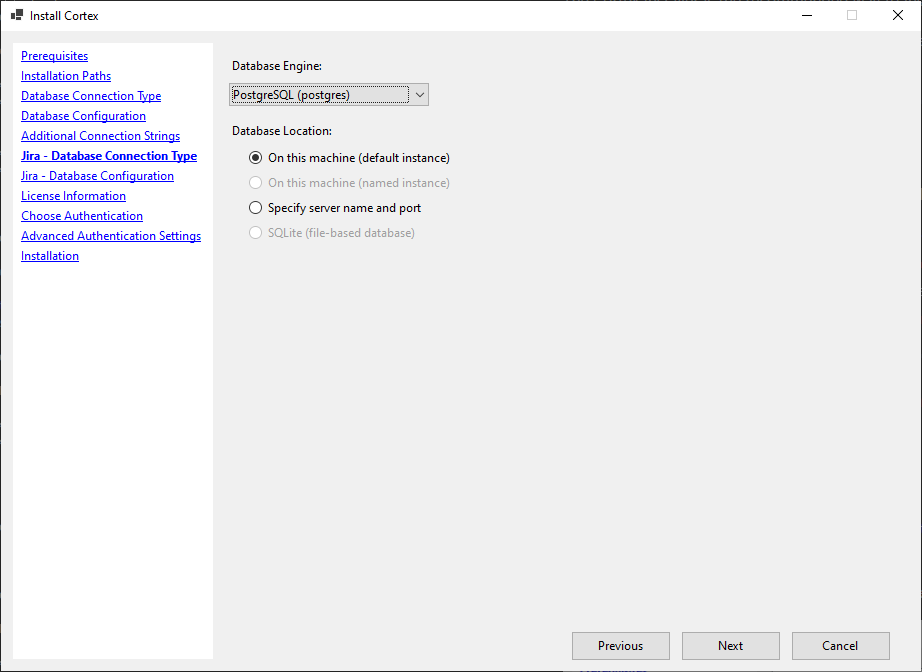Select 'On this machine (default instance)' option
This screenshot has width=922, height=672.
[x=255, y=158]
